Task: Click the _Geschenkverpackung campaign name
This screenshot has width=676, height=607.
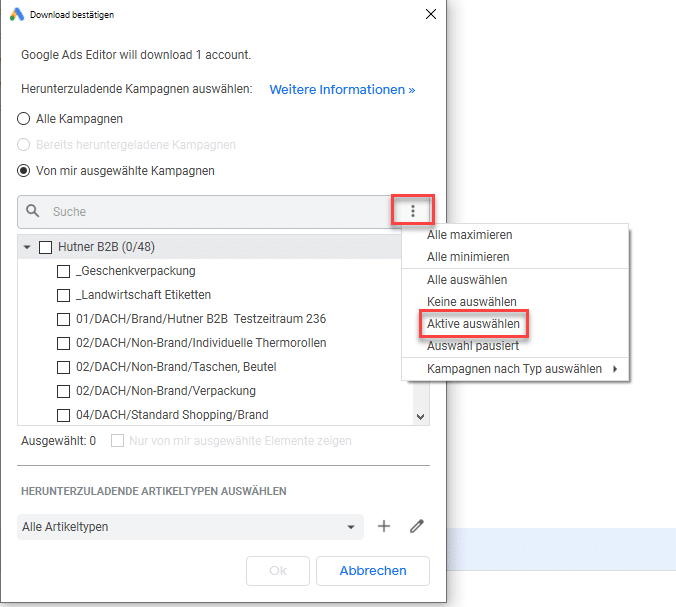Action: pos(136,271)
